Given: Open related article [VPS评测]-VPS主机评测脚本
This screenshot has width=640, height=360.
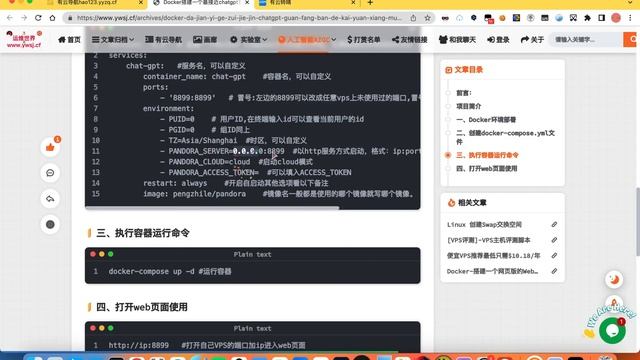Looking at the screenshot, I should point(489,240).
